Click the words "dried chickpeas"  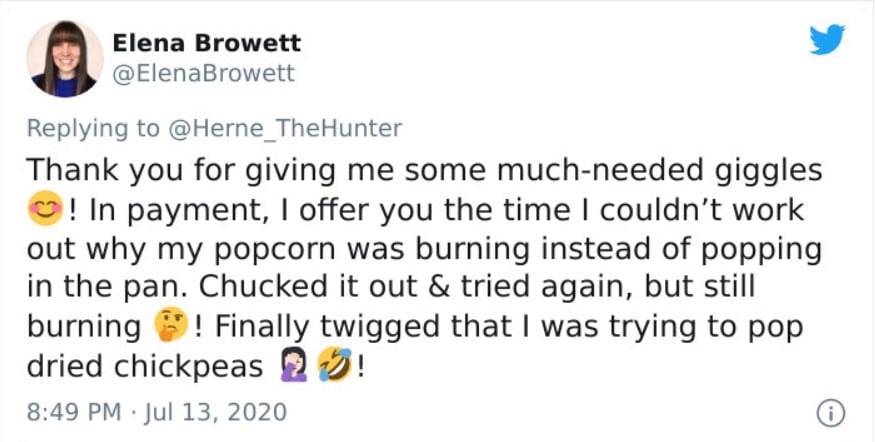pos(145,366)
